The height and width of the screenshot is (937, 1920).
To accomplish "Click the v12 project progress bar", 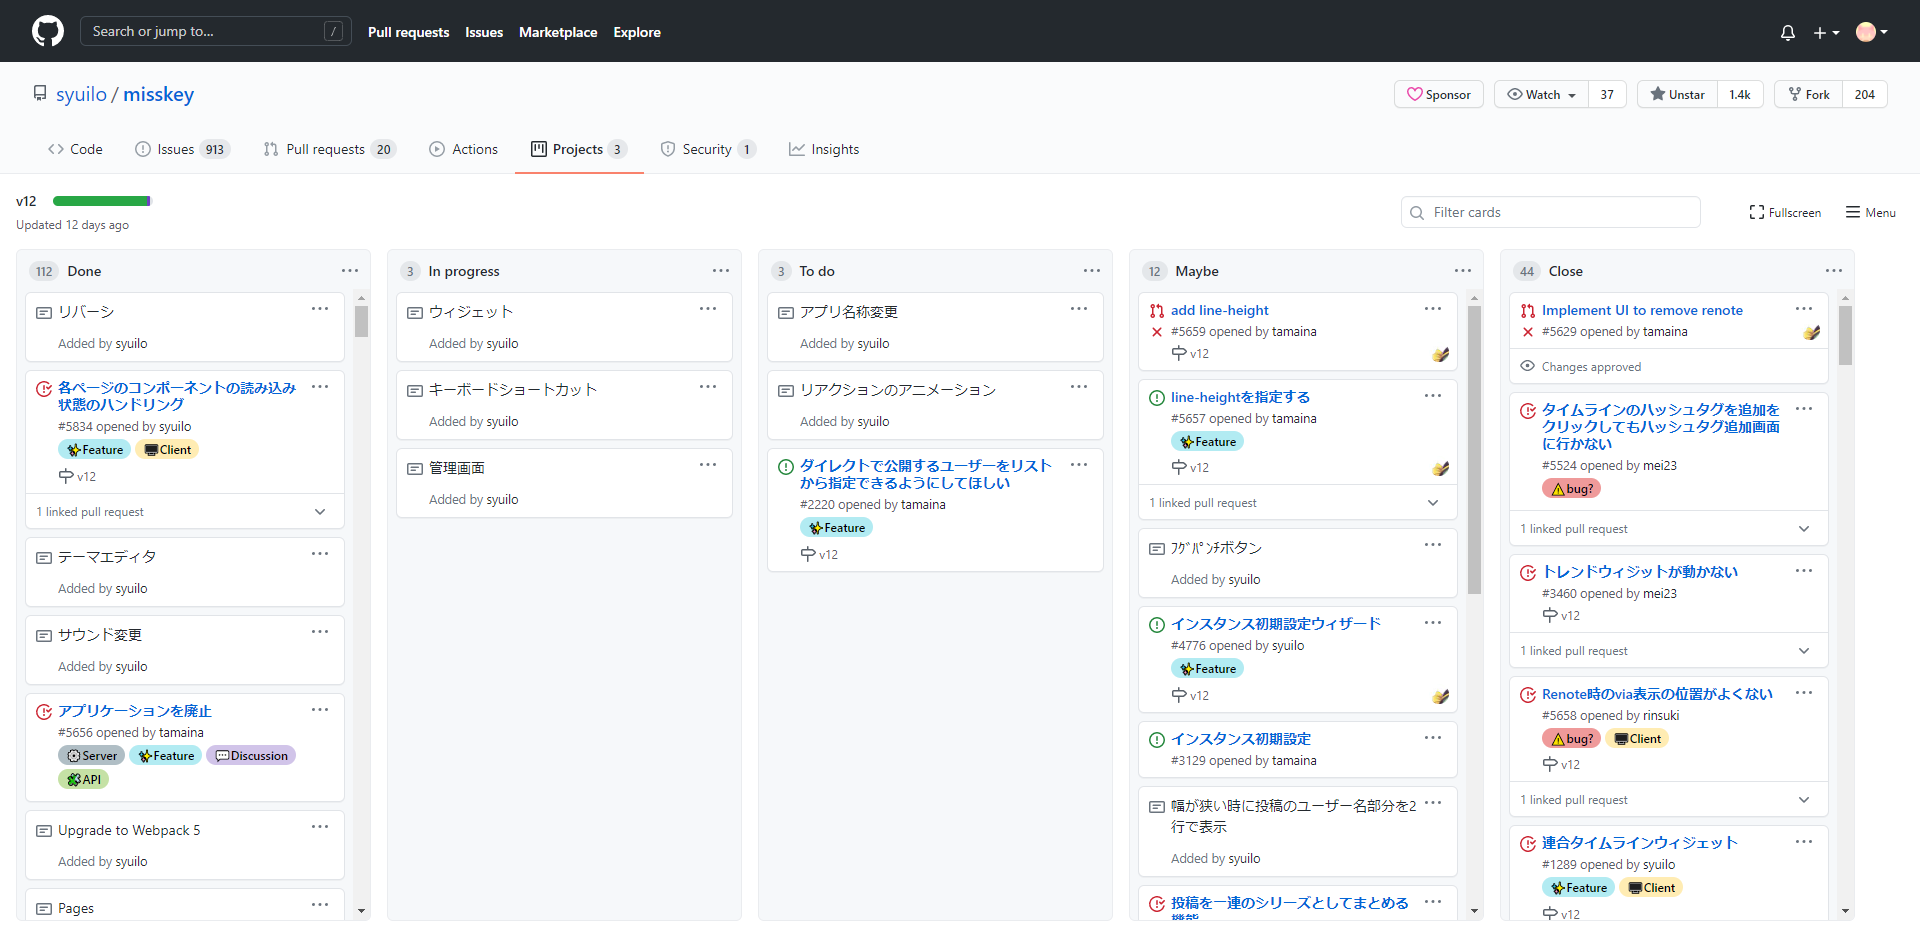I will [x=102, y=201].
